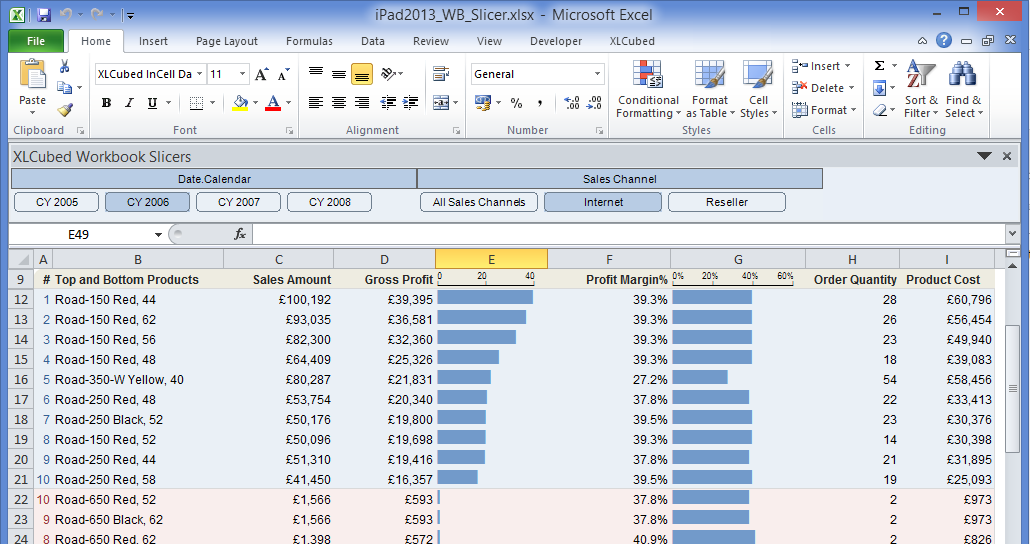Screen dimensions: 1030x544
Task: Apply cell Borders icon
Action: pos(196,103)
